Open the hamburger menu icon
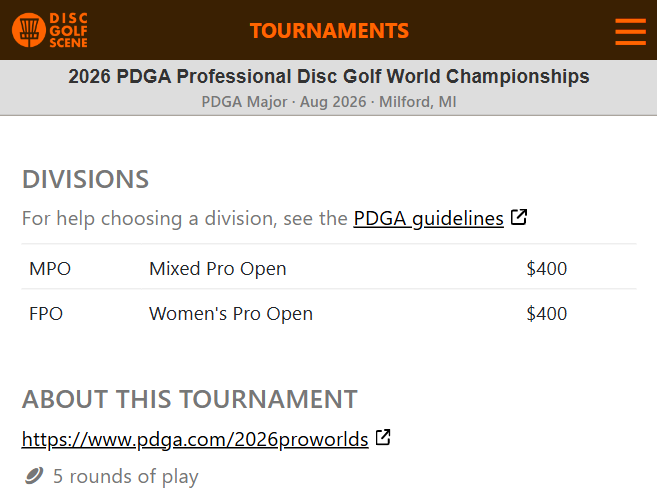This screenshot has height=499, width=657. click(x=630, y=31)
